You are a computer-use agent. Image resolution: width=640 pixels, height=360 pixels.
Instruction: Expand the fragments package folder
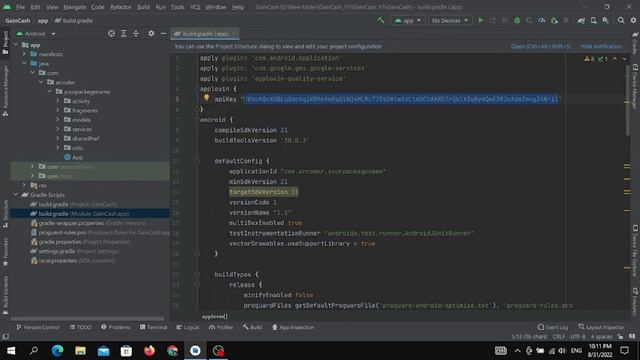[58, 110]
